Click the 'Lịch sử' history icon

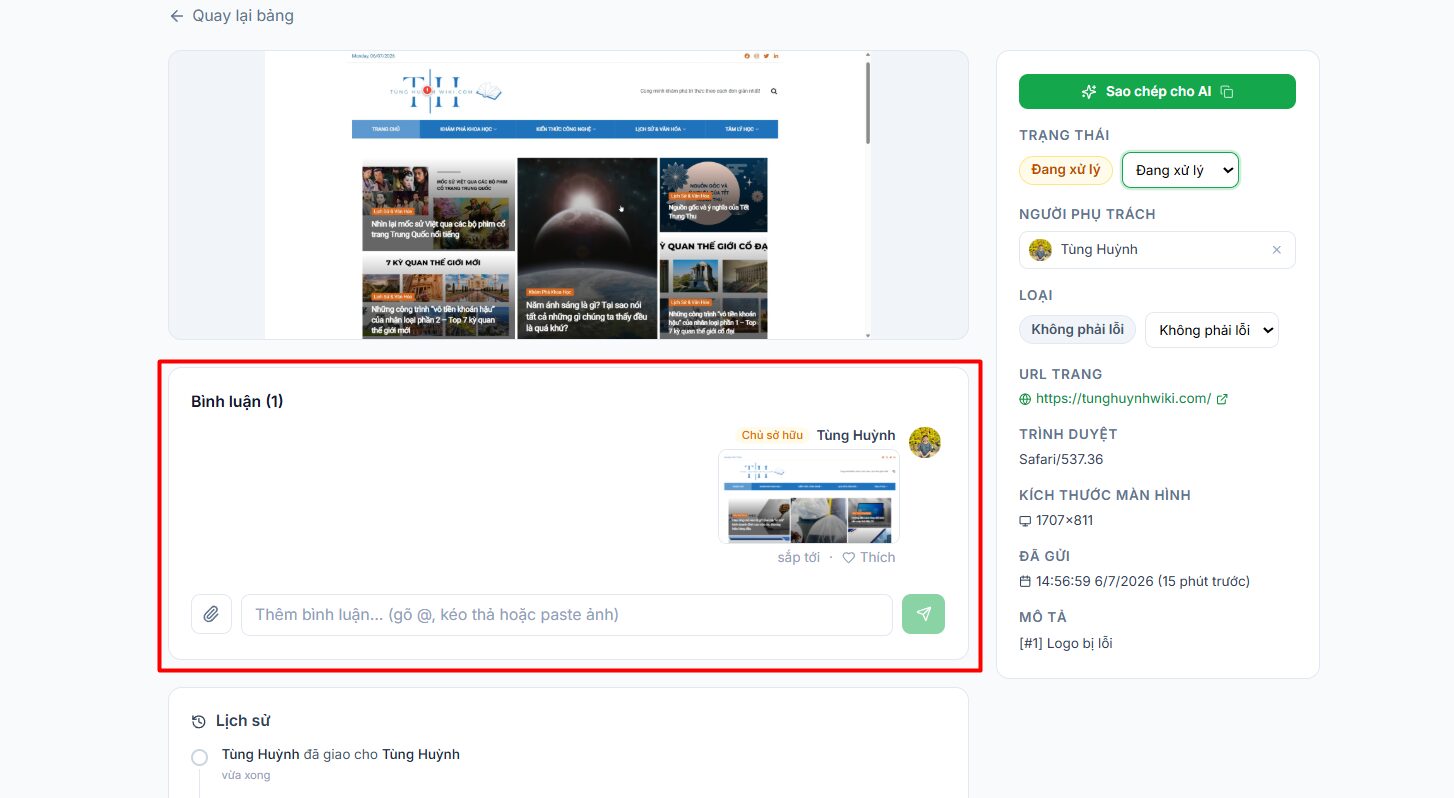(x=199, y=721)
